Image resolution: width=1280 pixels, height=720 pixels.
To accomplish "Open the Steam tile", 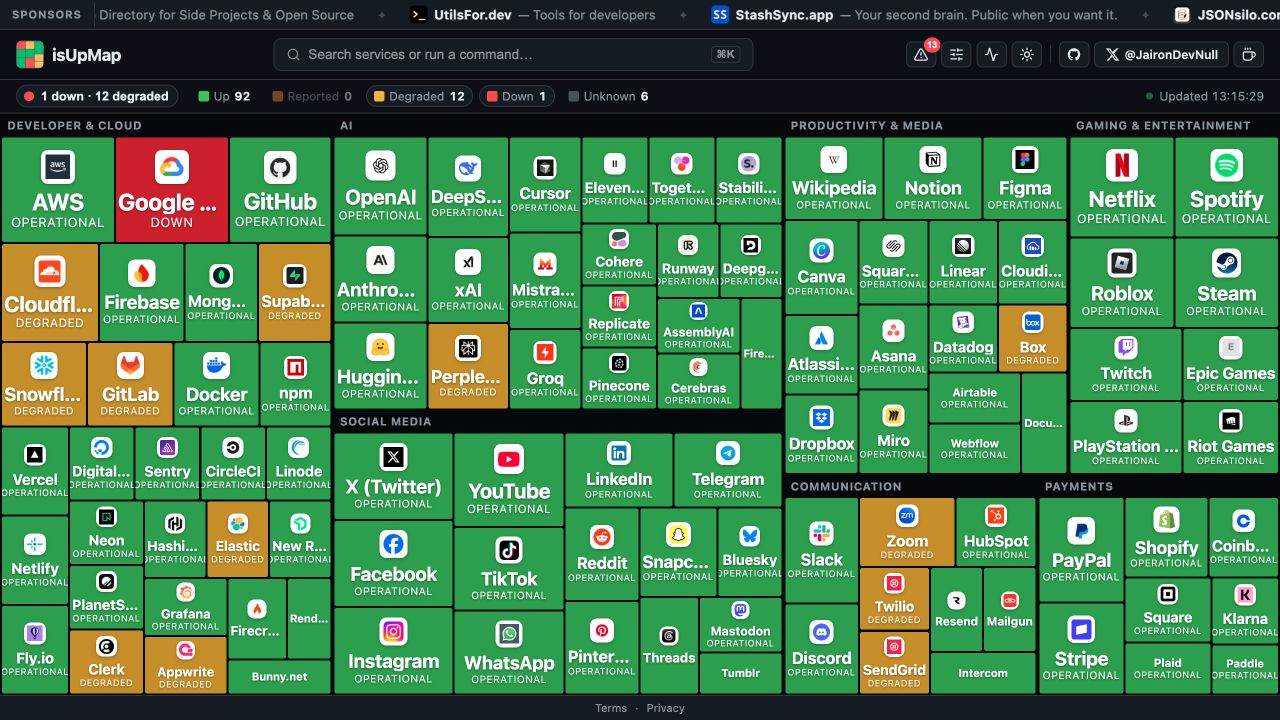I will [1226, 282].
